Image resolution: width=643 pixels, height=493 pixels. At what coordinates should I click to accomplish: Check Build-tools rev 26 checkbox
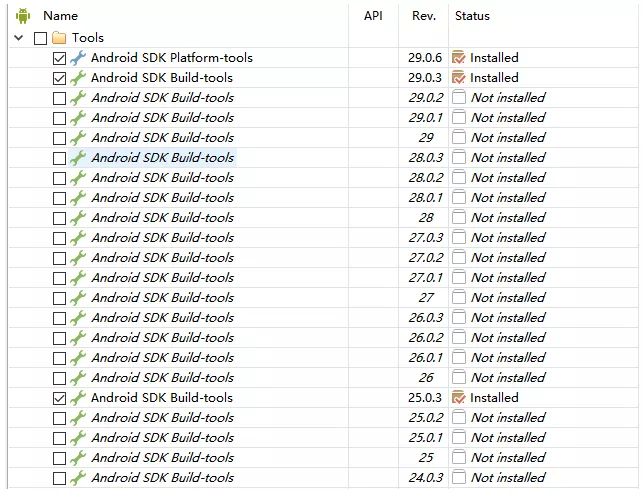(59, 378)
